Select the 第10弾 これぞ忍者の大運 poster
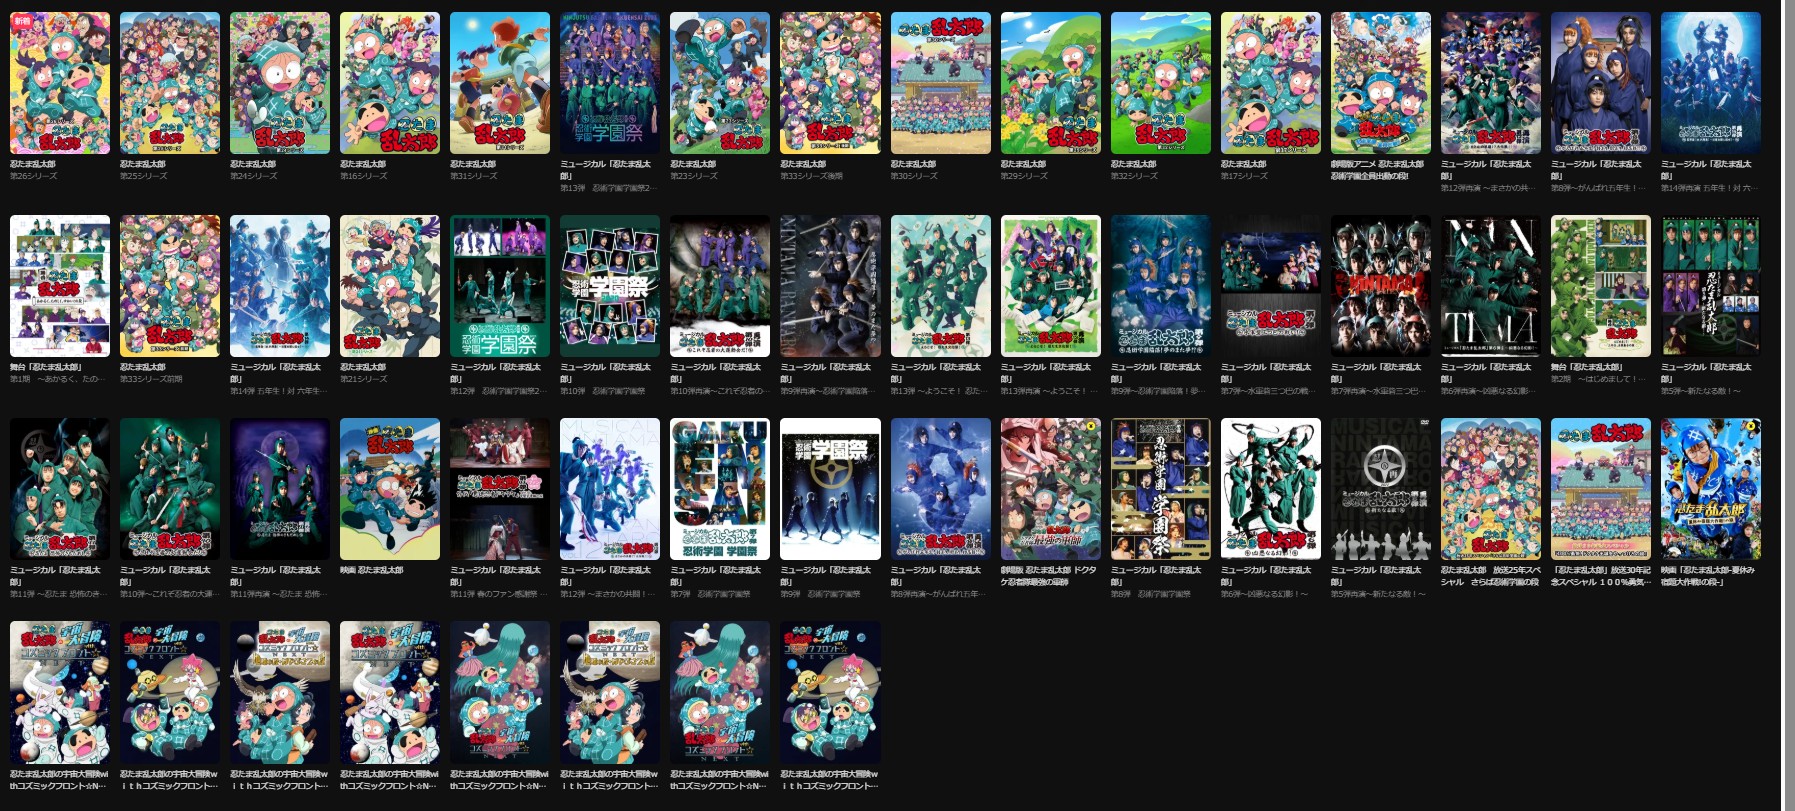This screenshot has width=1795, height=811. 170,489
